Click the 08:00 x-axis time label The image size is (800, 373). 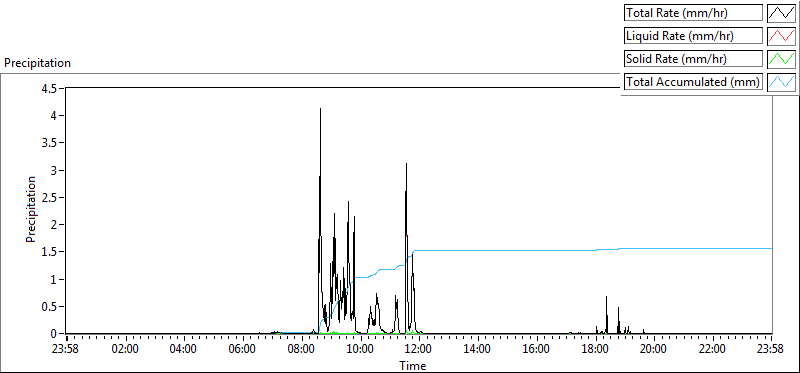pyautogui.click(x=302, y=350)
